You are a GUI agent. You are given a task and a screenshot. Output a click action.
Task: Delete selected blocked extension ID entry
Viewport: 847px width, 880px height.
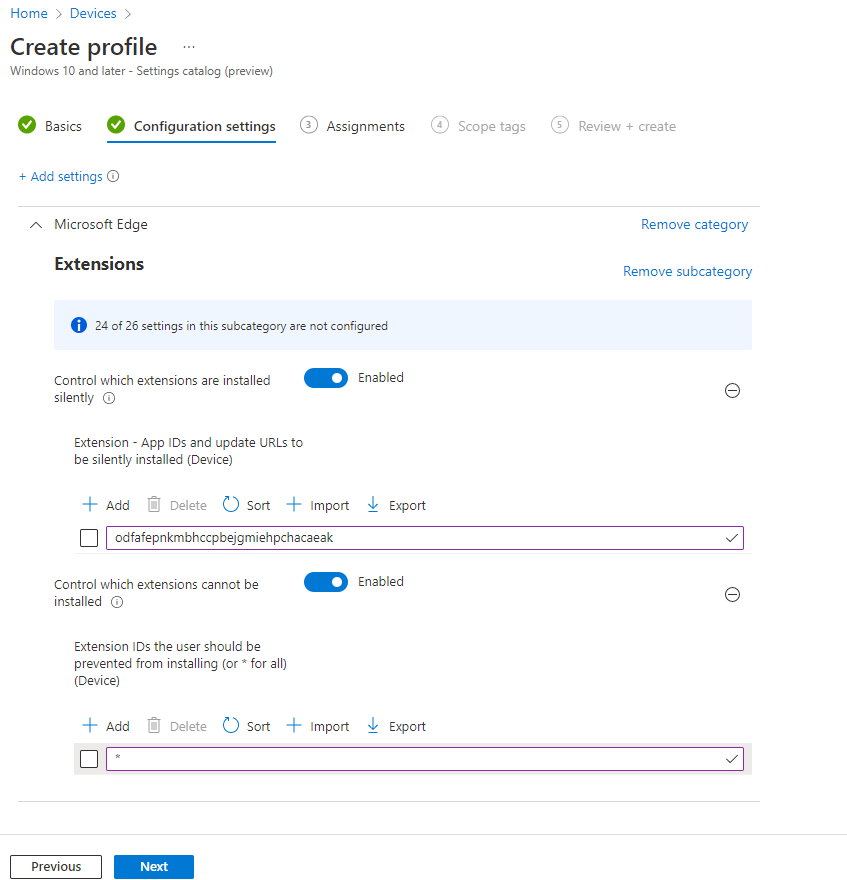[x=177, y=726]
